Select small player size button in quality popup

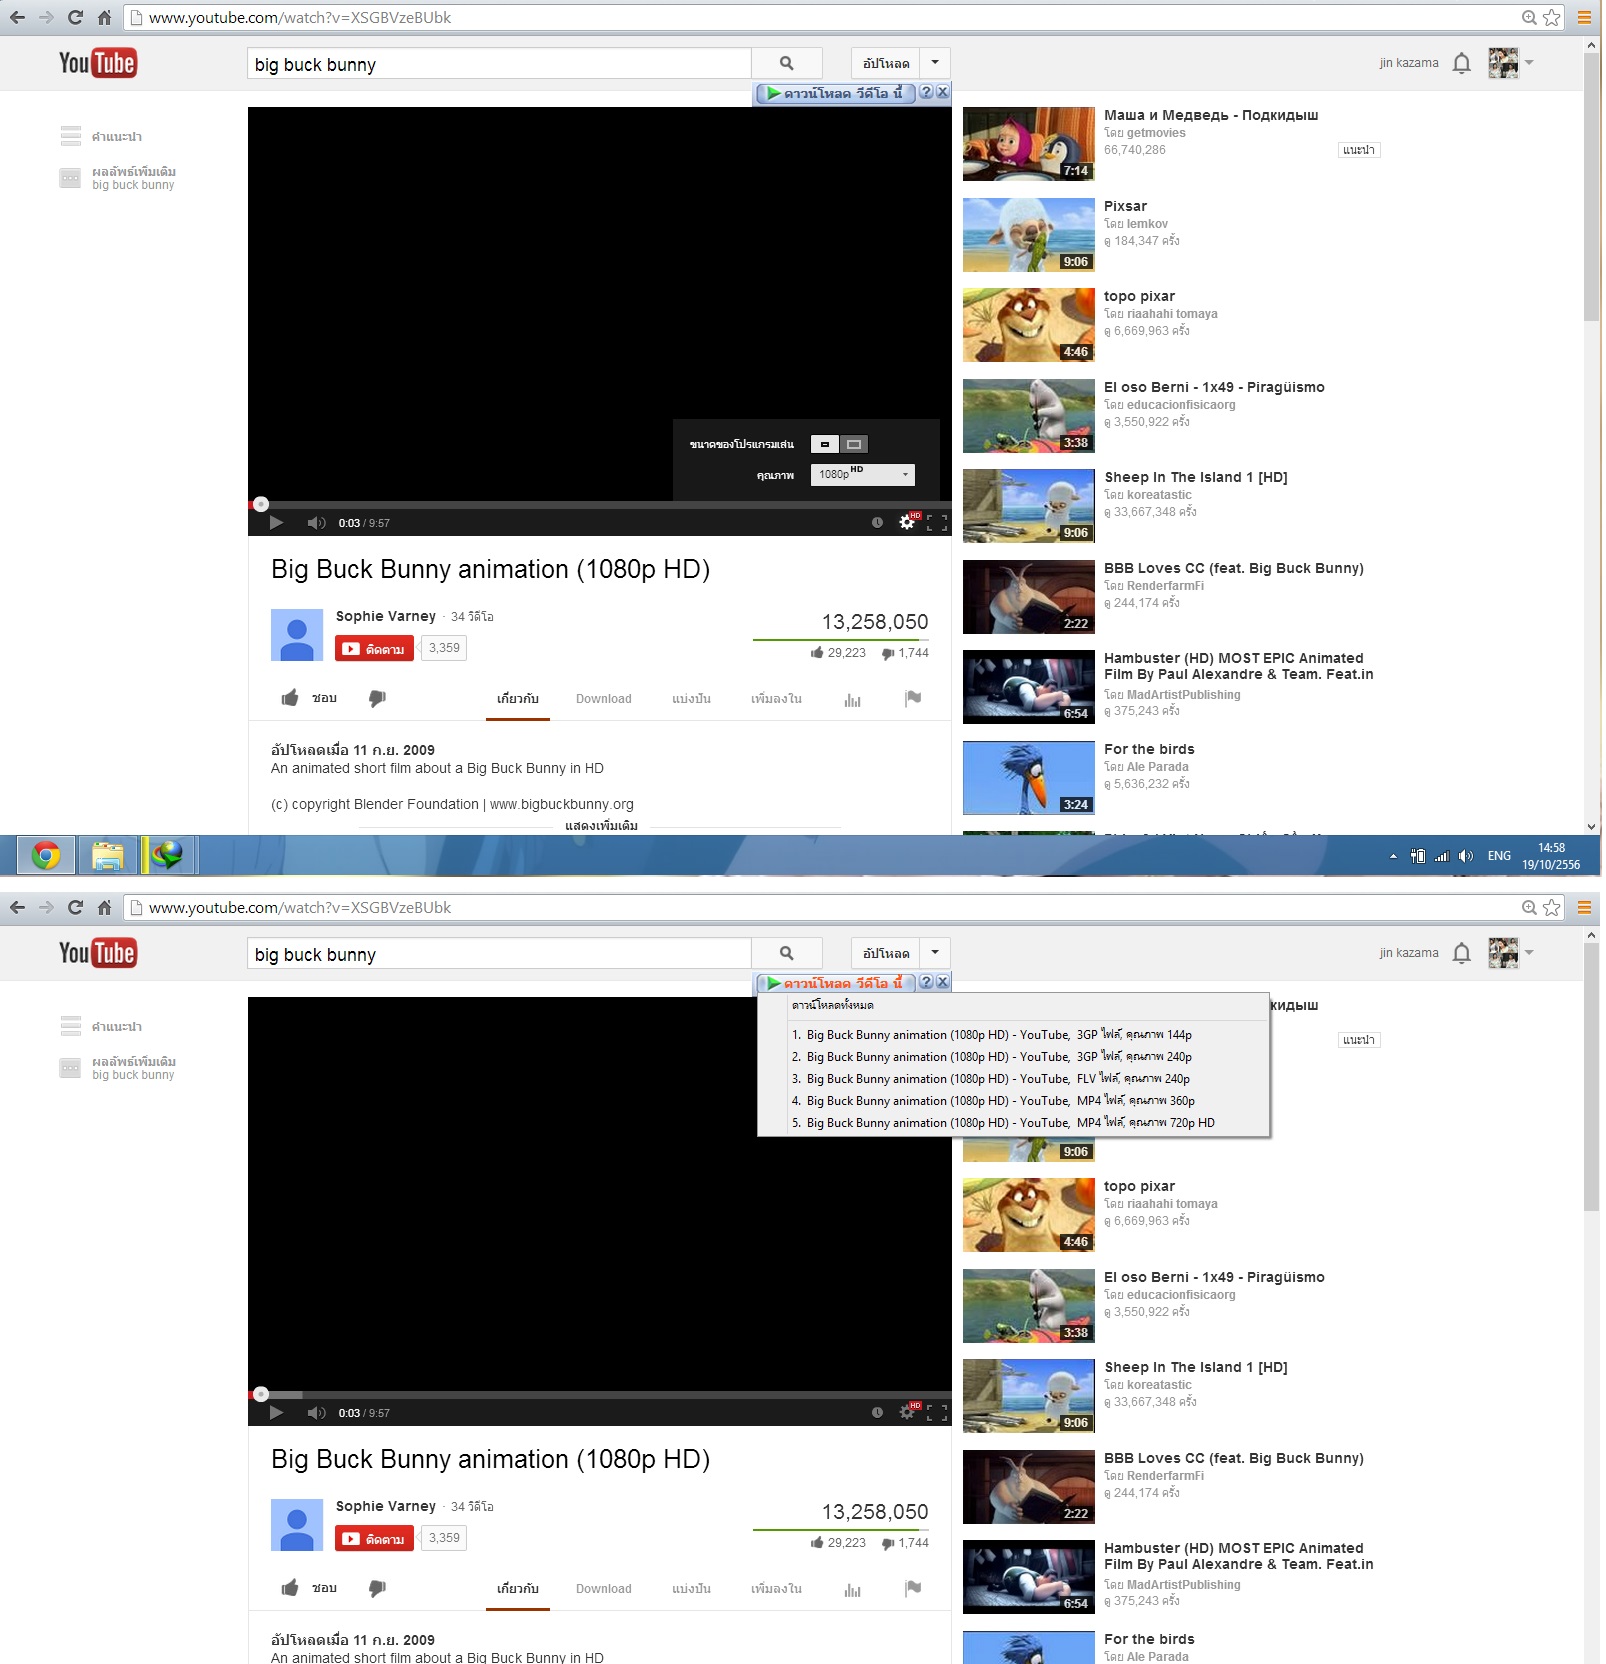pyautogui.click(x=825, y=444)
